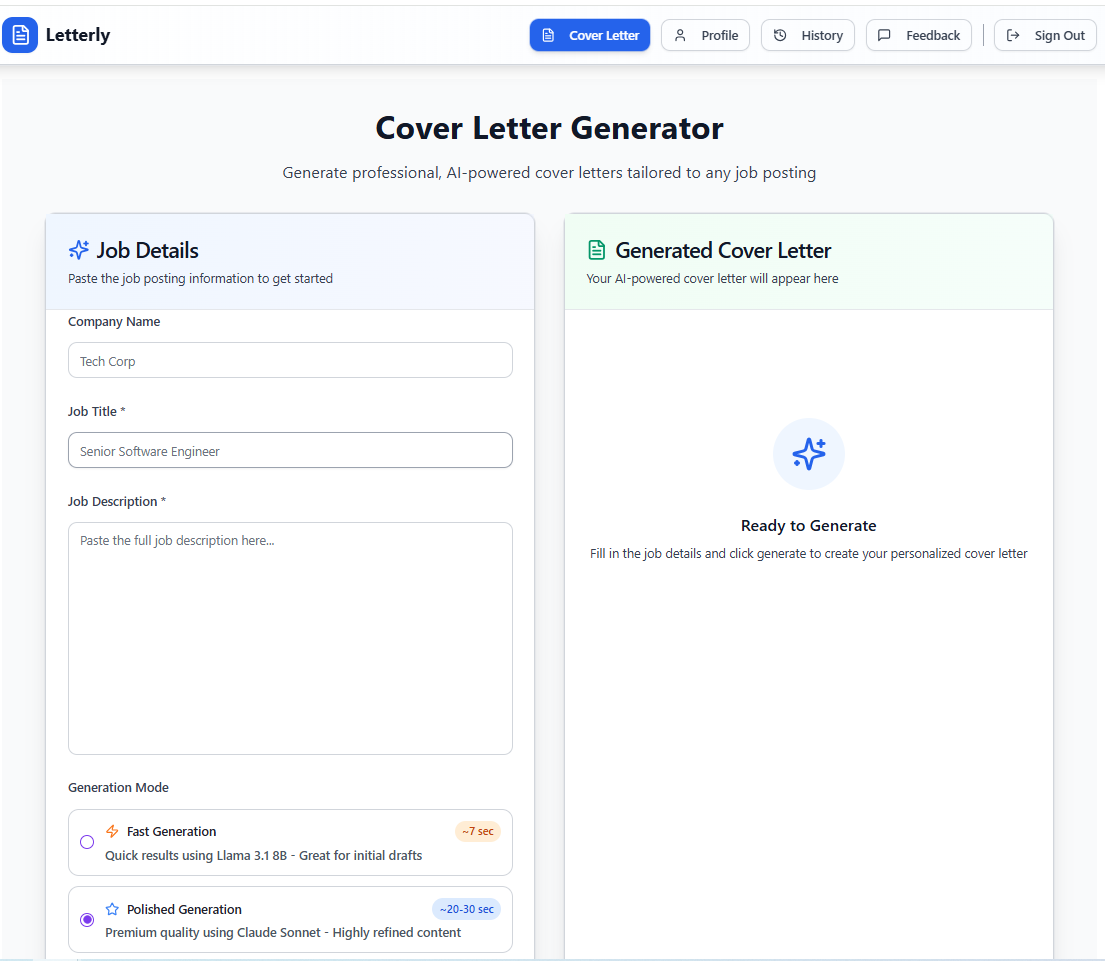
Task: Open the Profile page
Action: [705, 35]
